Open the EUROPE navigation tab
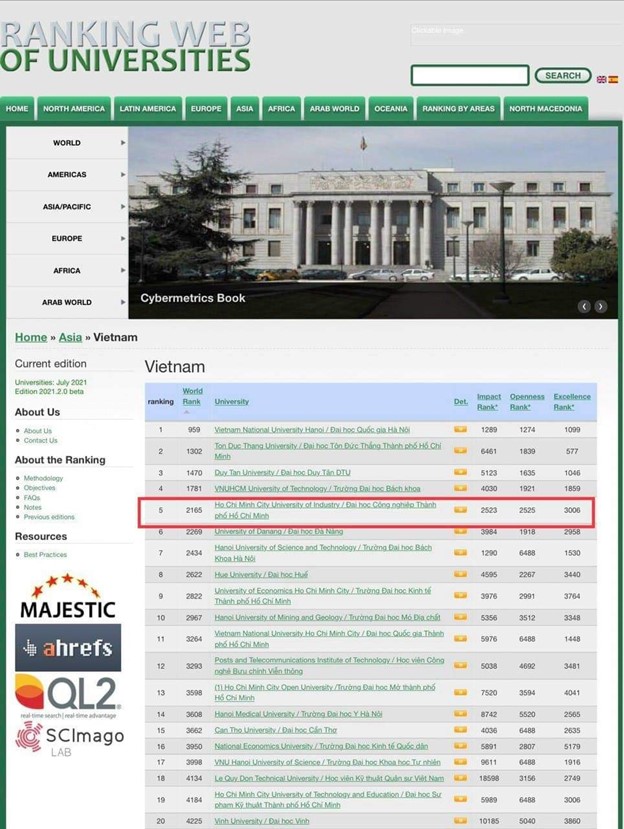Screen dimensions: 624x829 coord(206,108)
